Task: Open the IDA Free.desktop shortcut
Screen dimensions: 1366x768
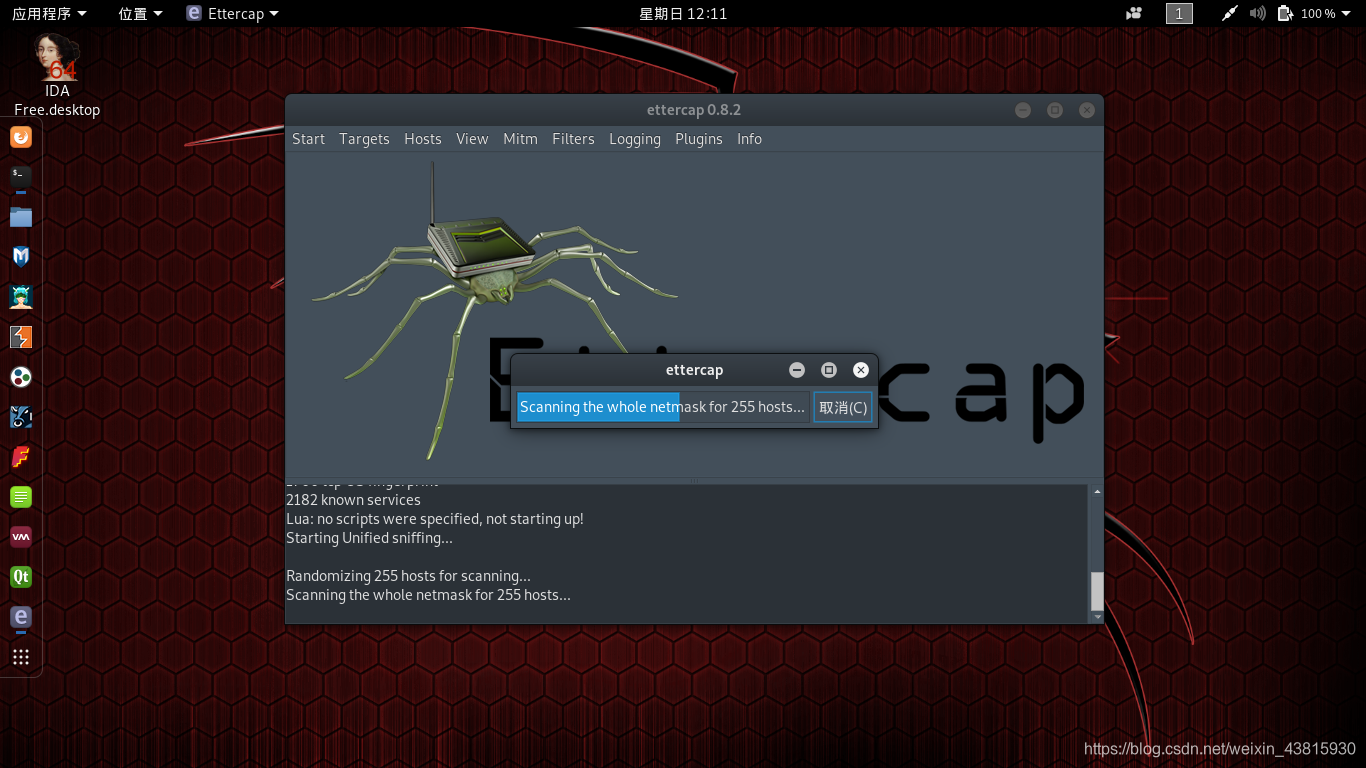Action: (x=57, y=75)
